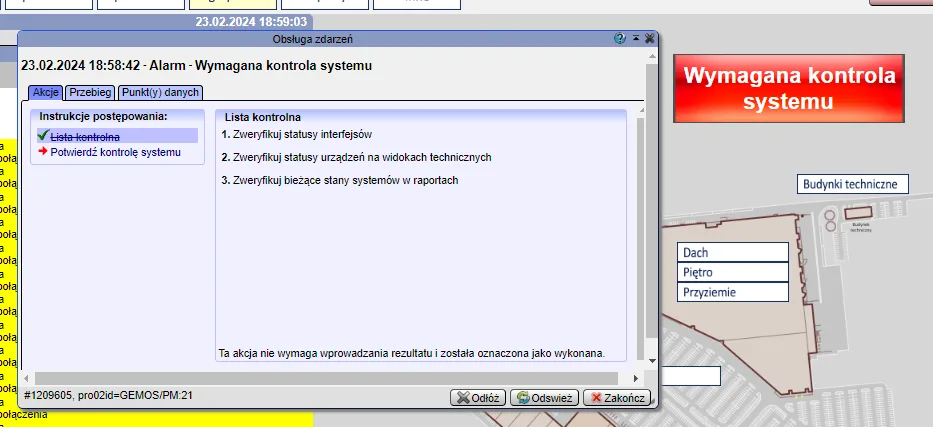Image resolution: width=933 pixels, height=427 pixels.
Task: Click the note Ta akcja nie wymaga wprowadzania rezultatu
Action: pos(412,353)
